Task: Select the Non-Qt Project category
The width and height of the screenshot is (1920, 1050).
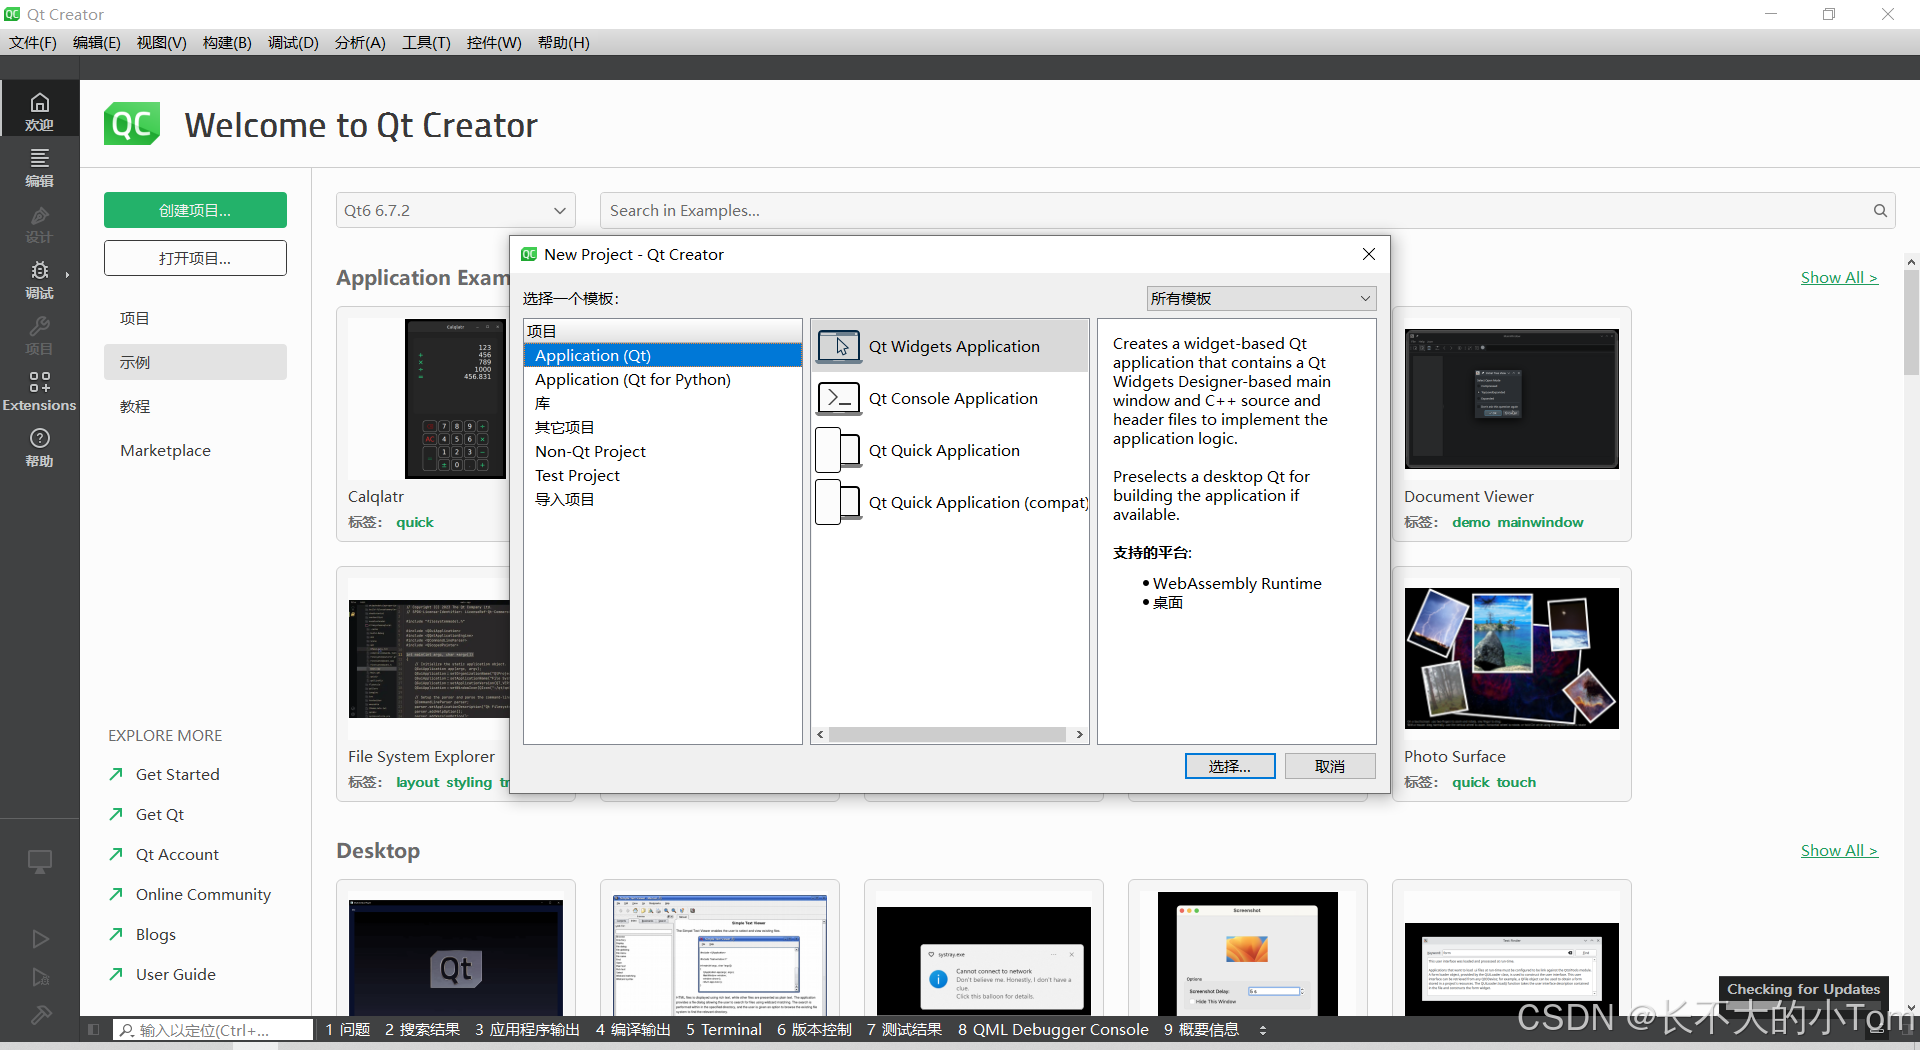Action: pos(663,451)
